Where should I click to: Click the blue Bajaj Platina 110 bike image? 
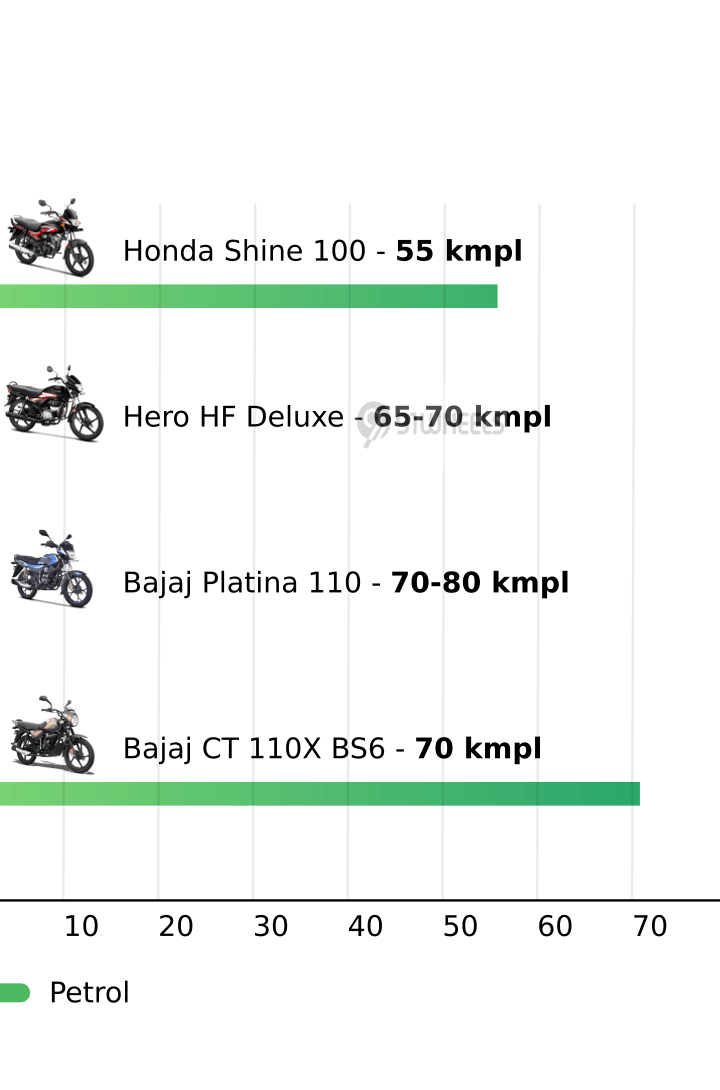pos(51,569)
